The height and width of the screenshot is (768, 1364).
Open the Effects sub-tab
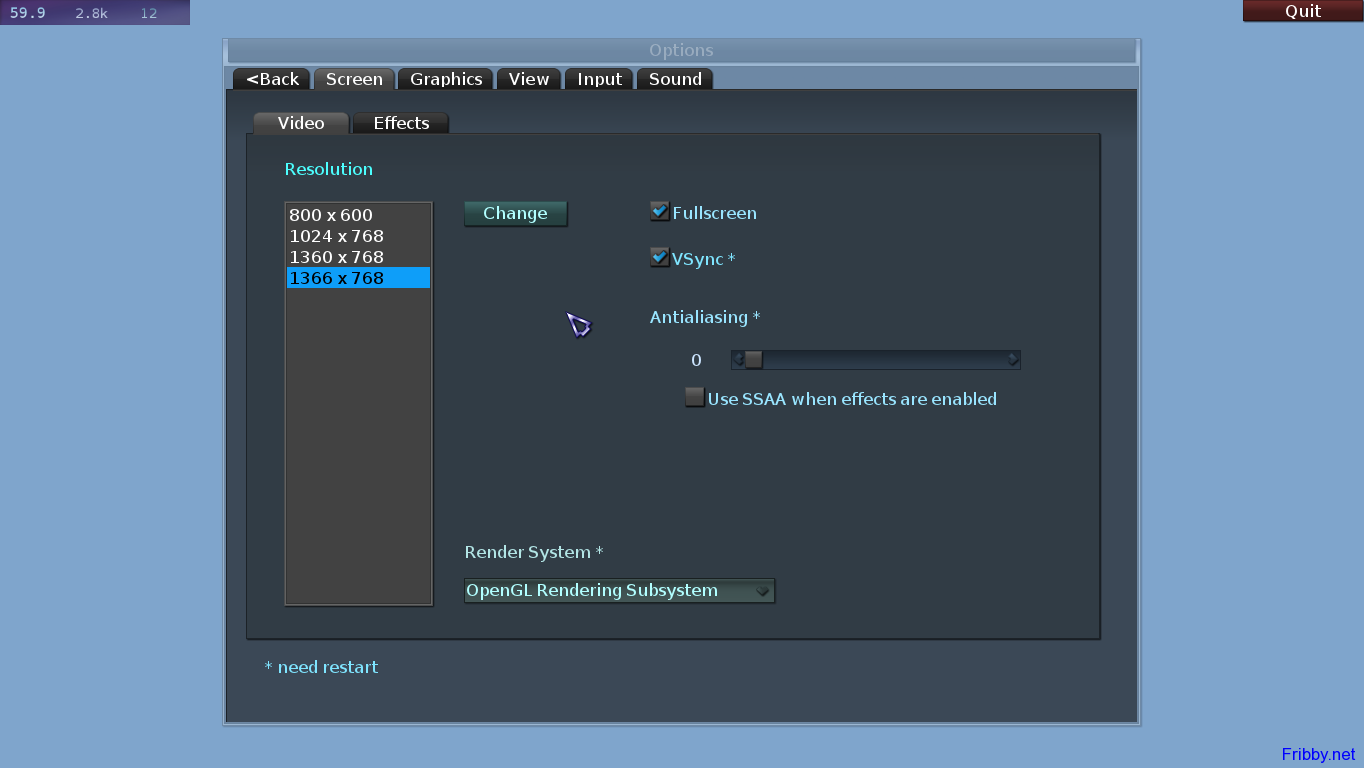coord(401,123)
